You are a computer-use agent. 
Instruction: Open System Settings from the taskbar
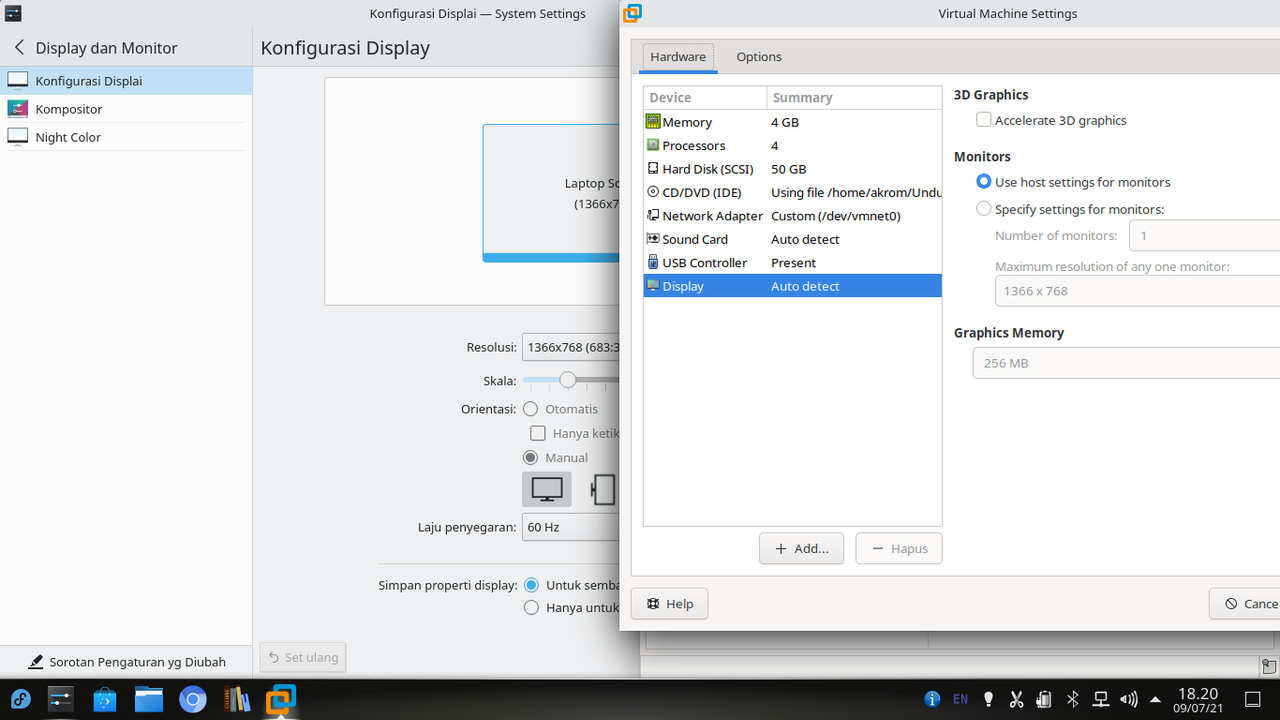click(x=62, y=699)
